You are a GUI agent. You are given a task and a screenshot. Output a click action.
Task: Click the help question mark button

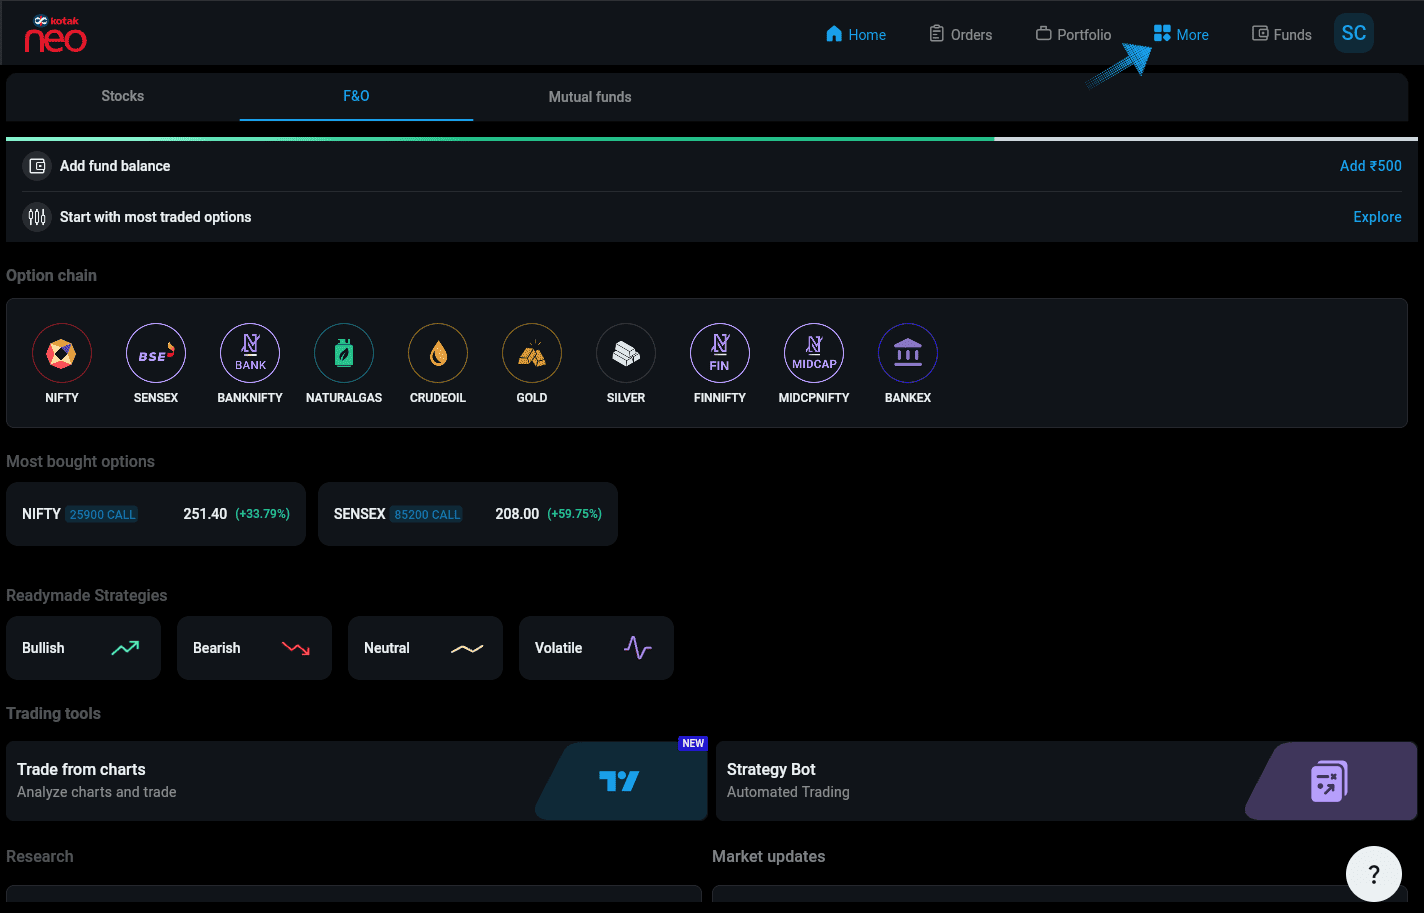coord(1373,874)
